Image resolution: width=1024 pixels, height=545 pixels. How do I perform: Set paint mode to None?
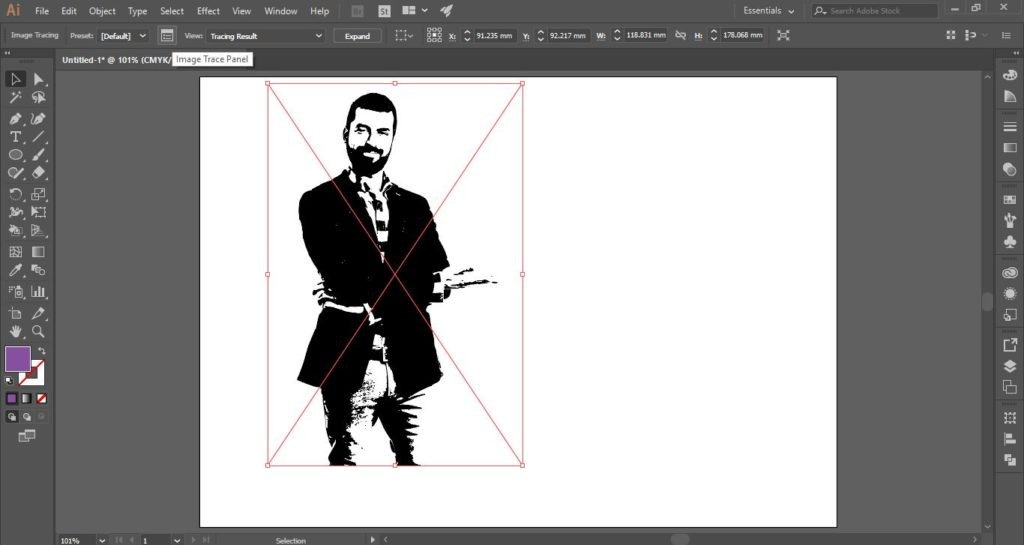pyautogui.click(x=41, y=398)
